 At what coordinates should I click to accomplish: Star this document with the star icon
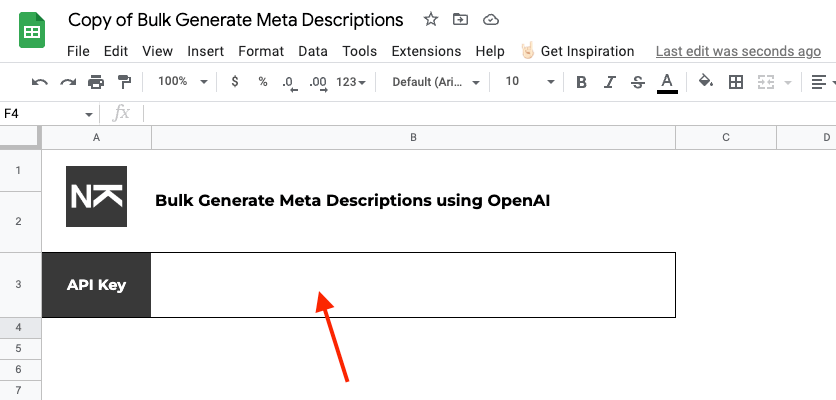[x=430, y=20]
